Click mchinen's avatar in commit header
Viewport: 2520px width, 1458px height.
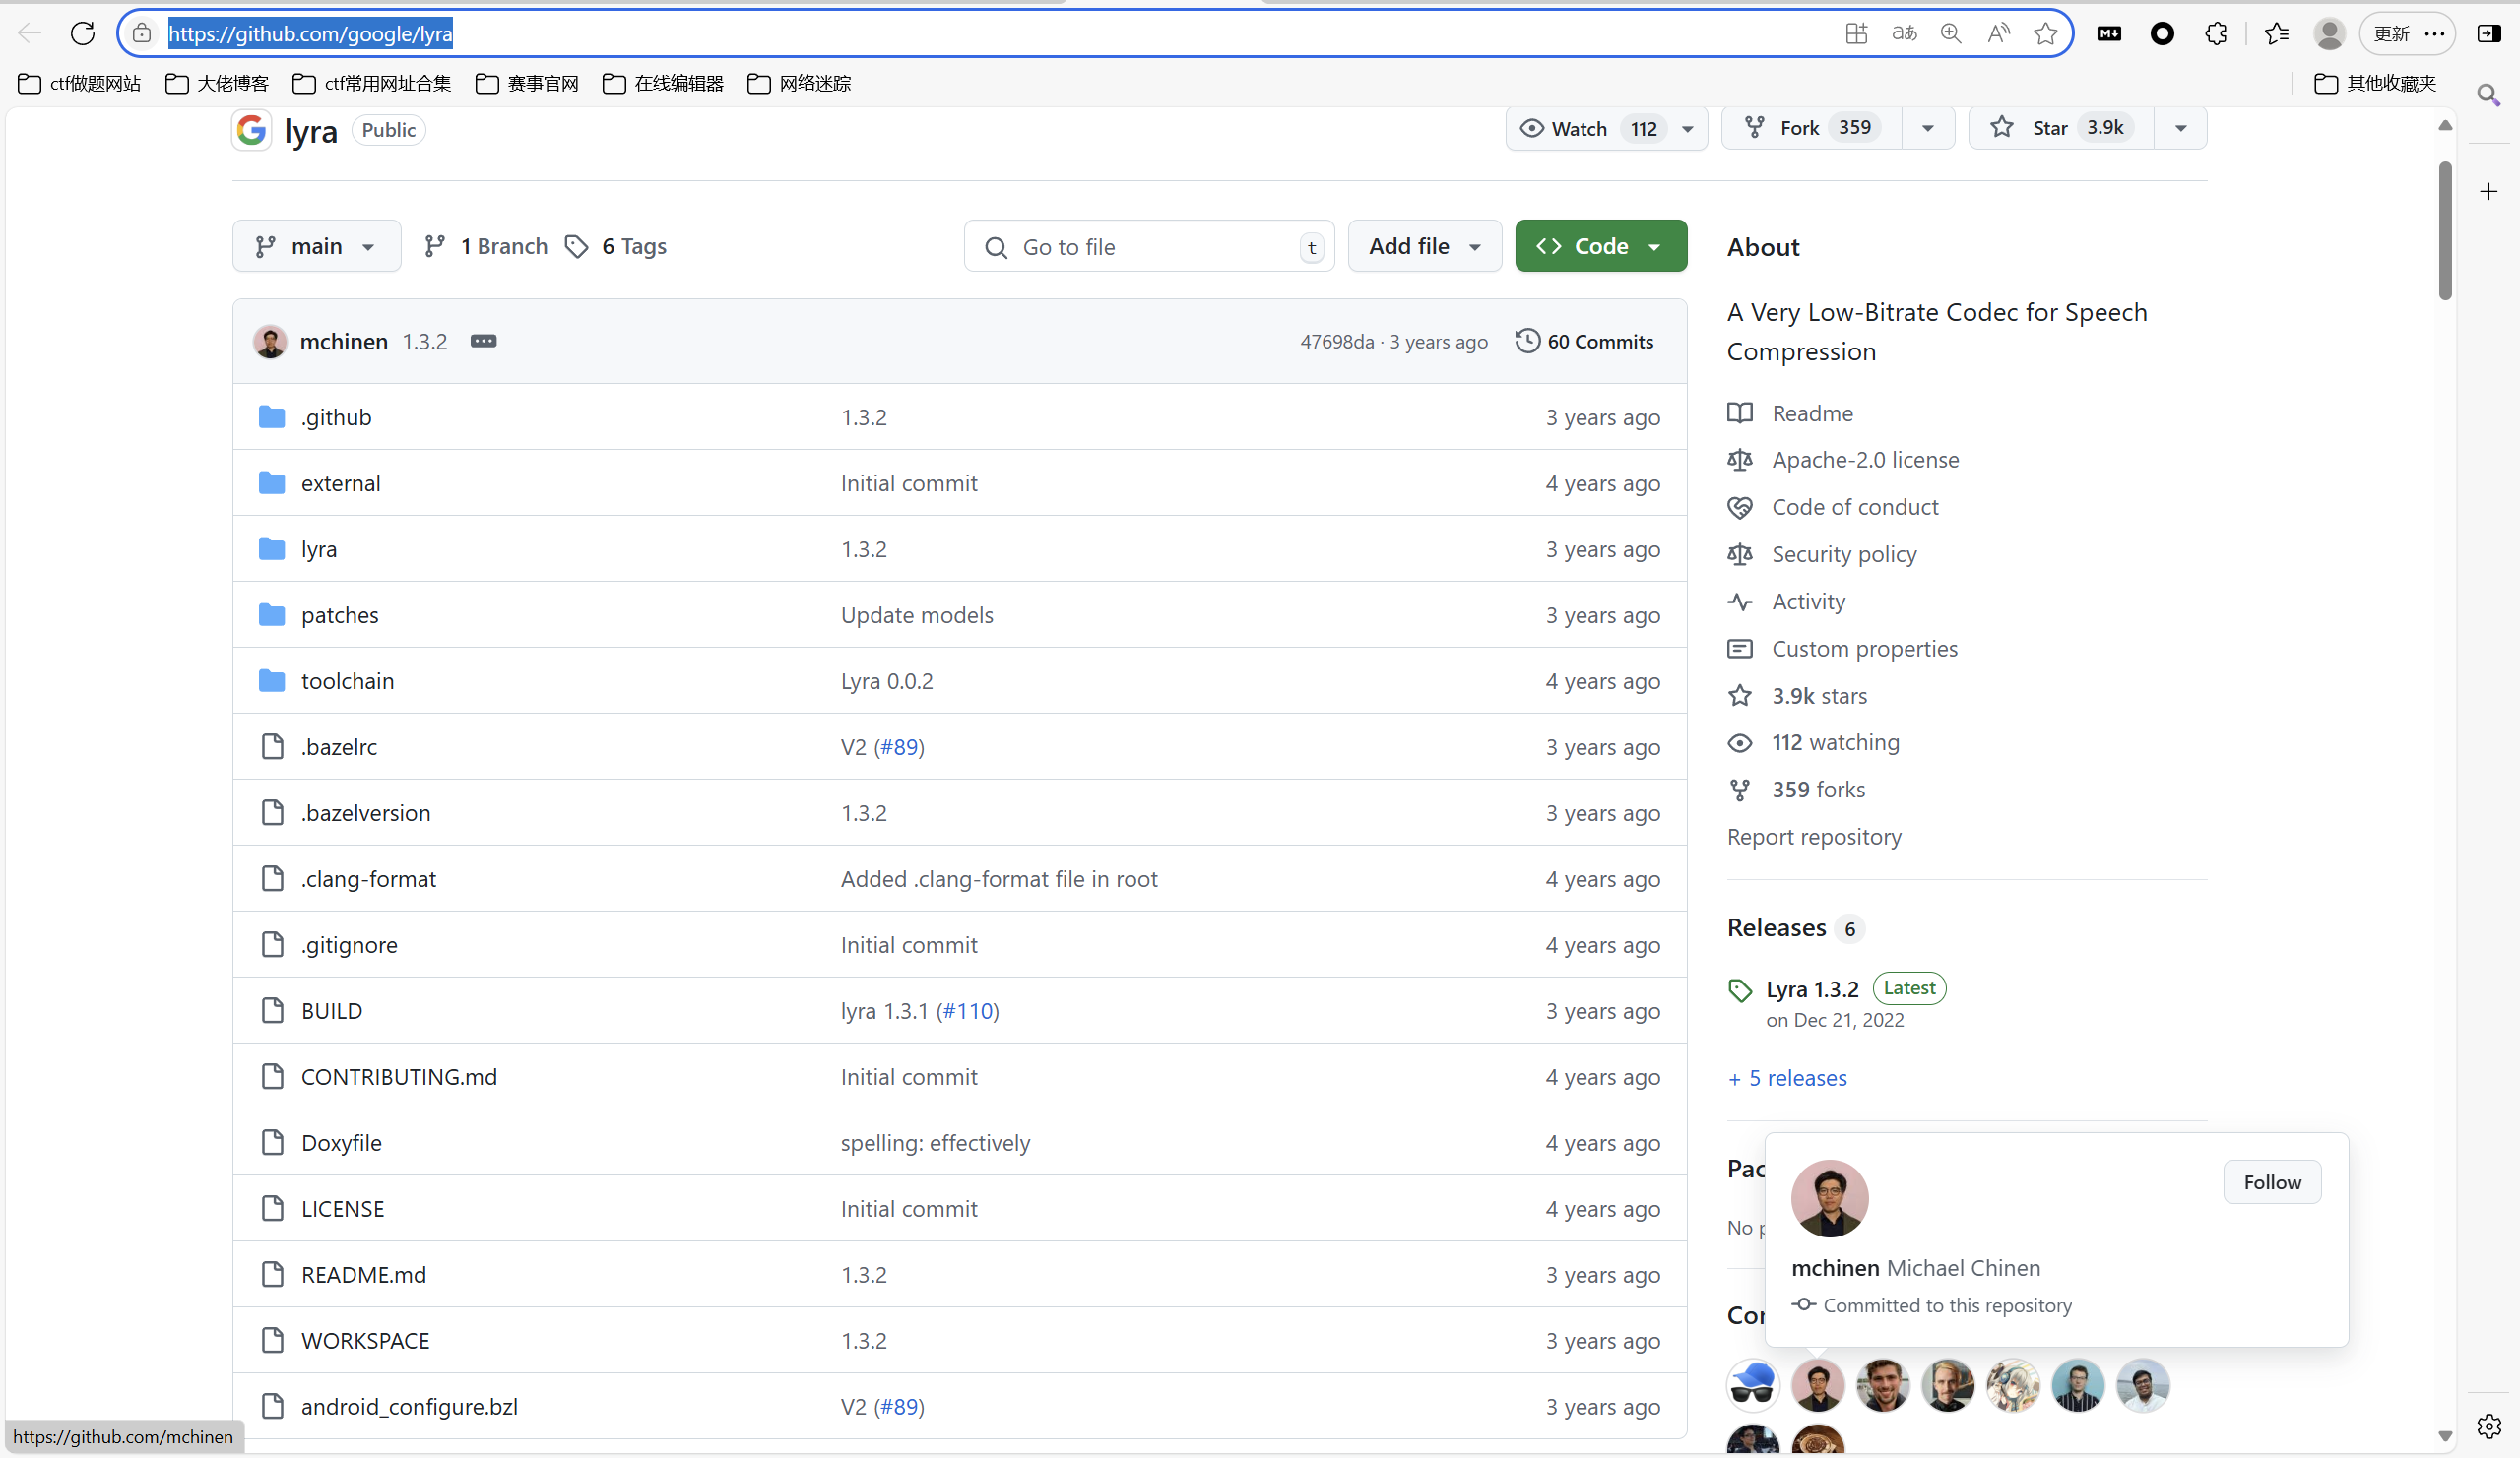[x=270, y=341]
